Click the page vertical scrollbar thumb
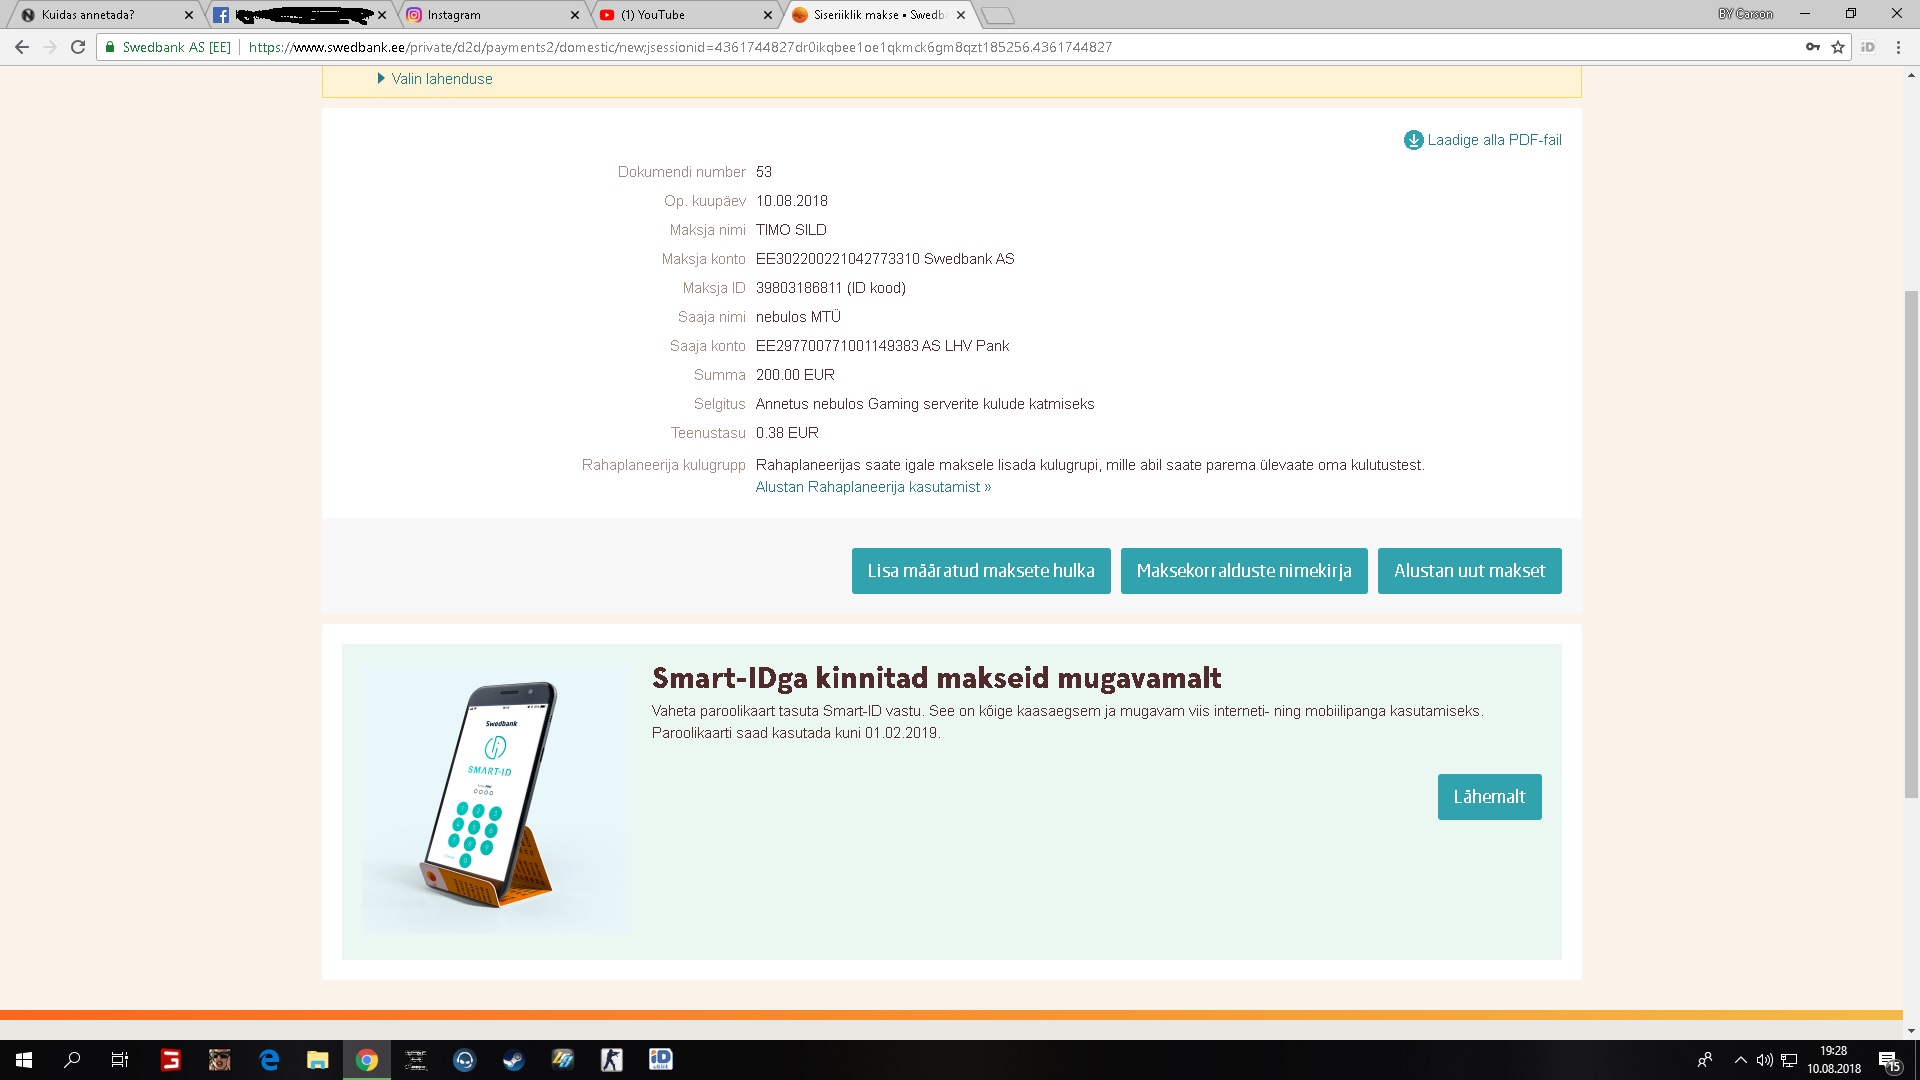1920x1080 pixels. [x=1911, y=543]
